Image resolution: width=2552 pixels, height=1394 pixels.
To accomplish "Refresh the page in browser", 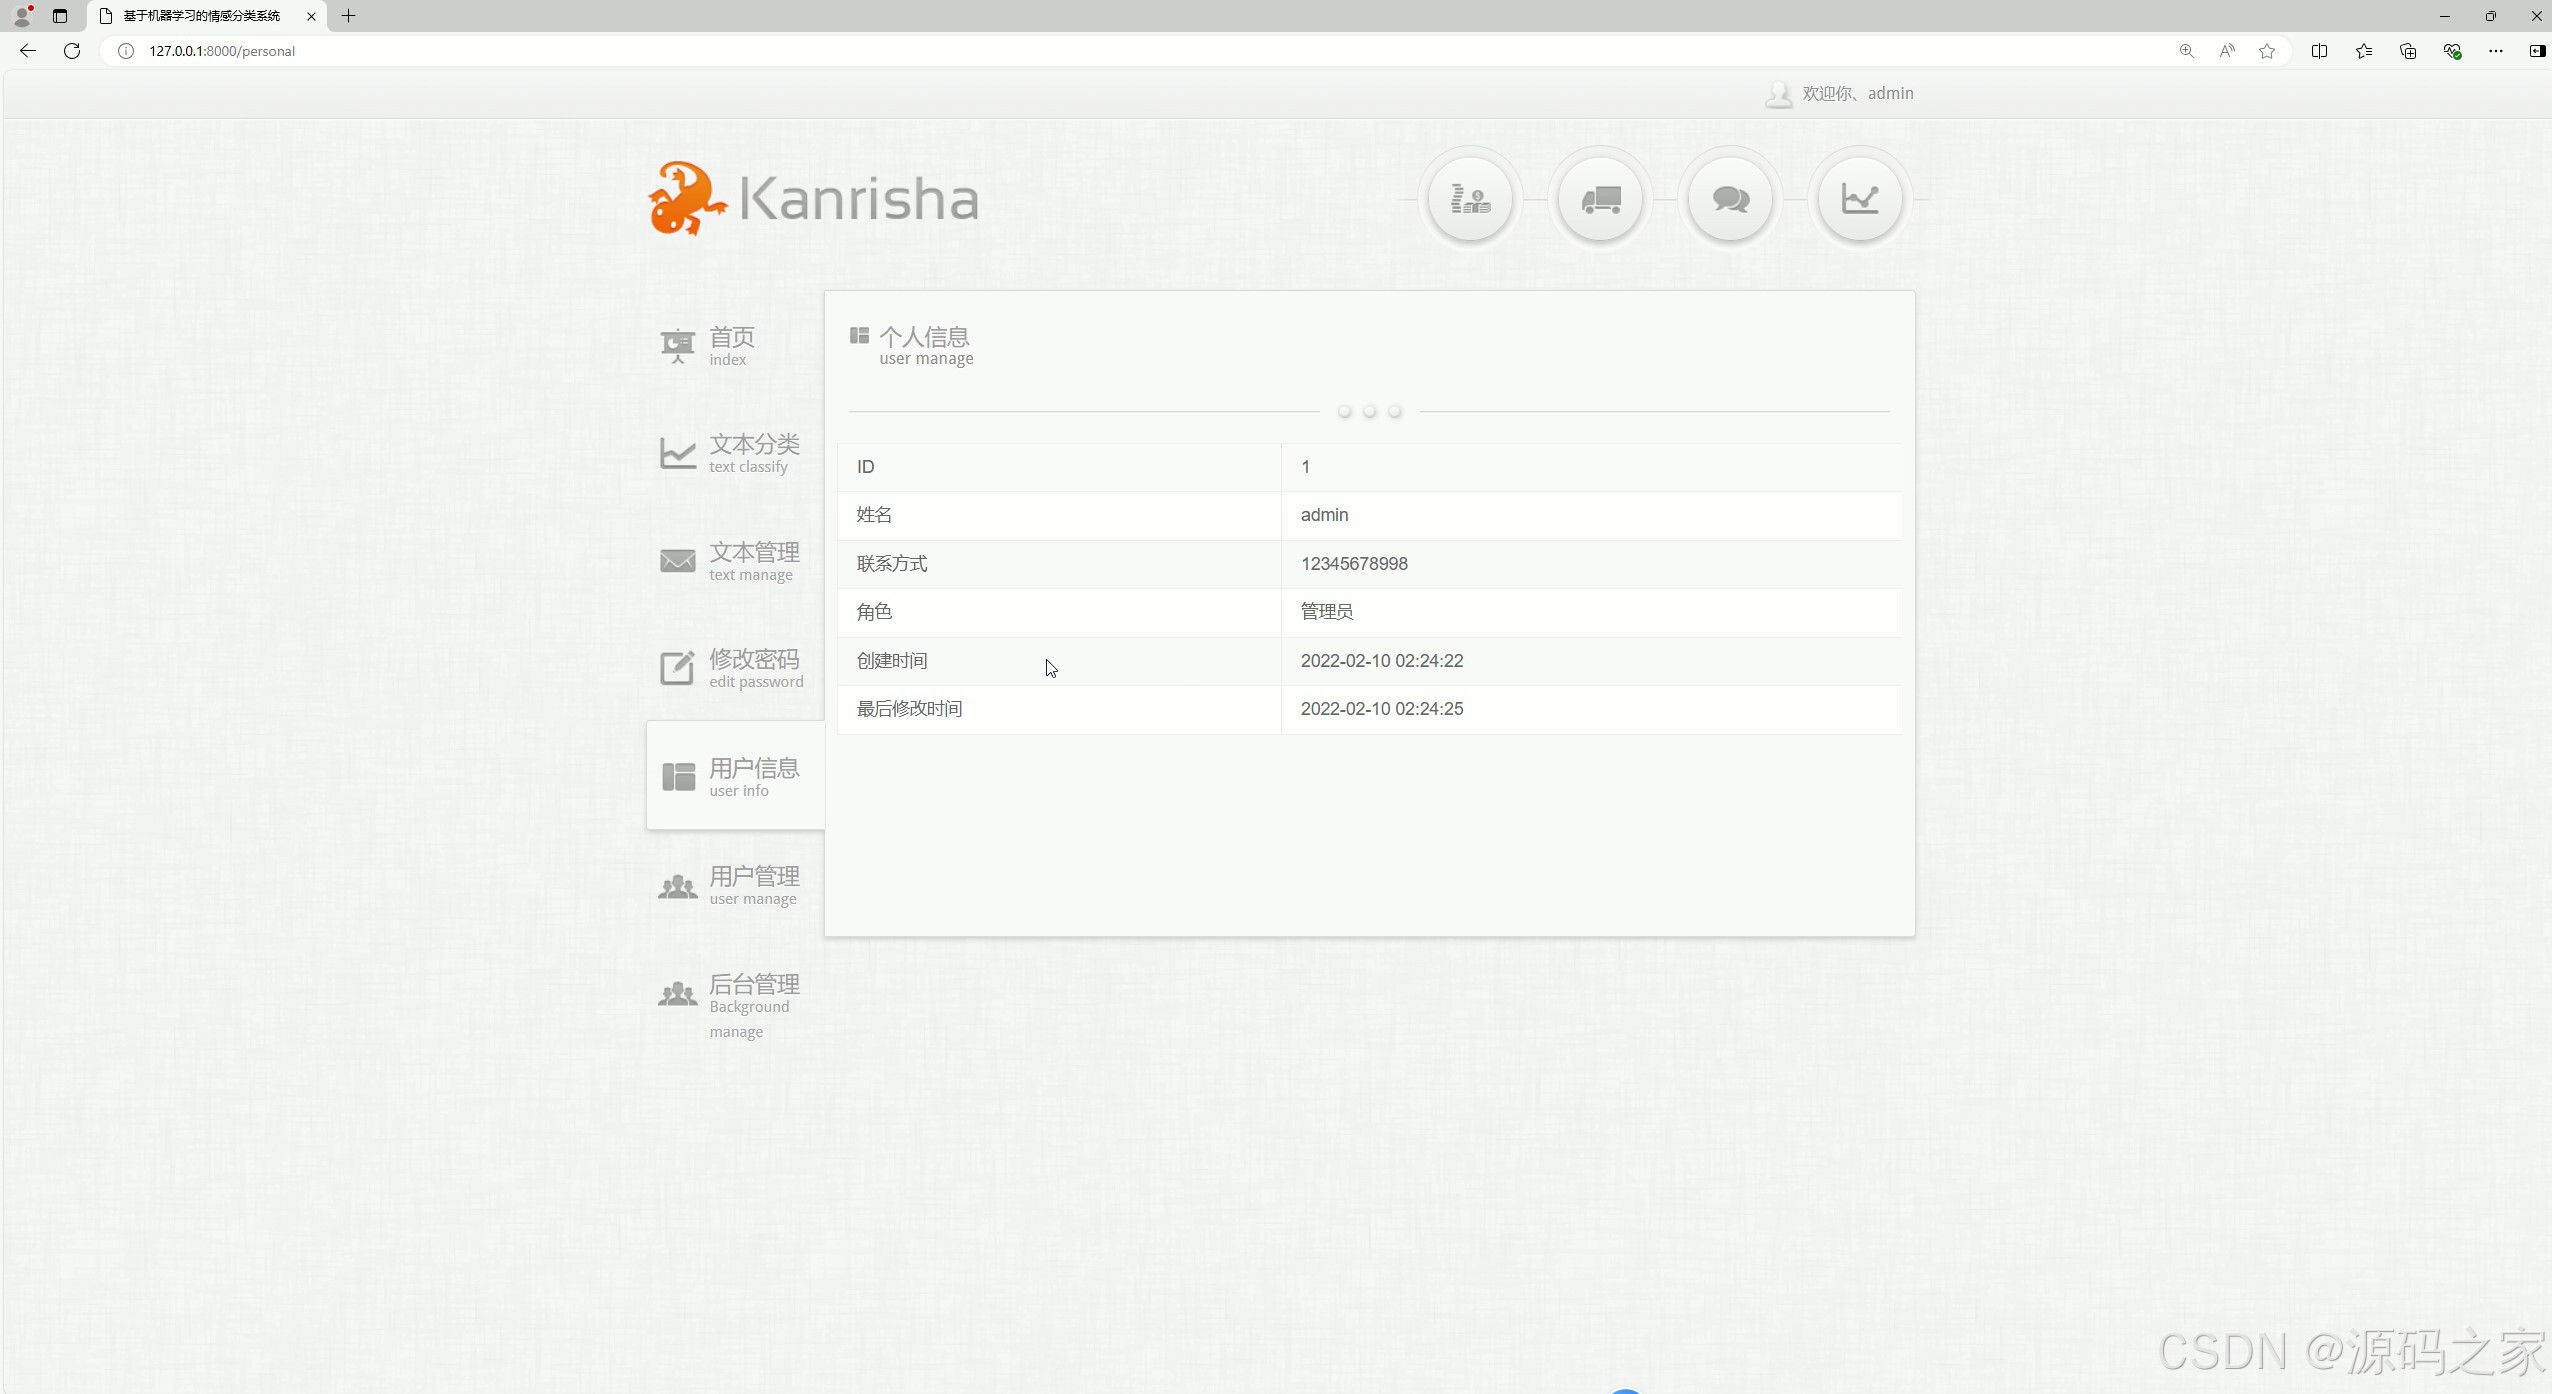I will 72,51.
